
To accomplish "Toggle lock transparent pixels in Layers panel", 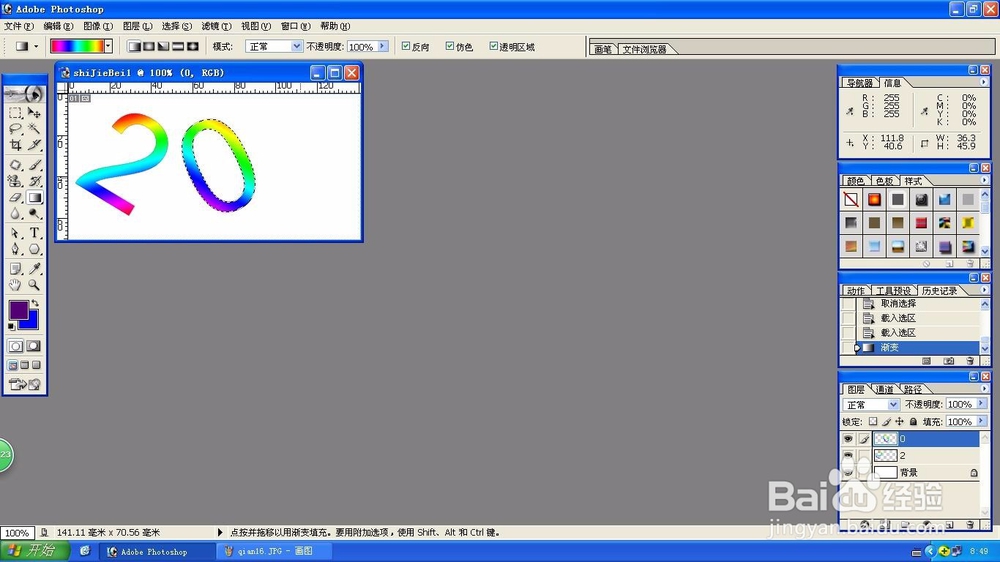I will [x=873, y=422].
